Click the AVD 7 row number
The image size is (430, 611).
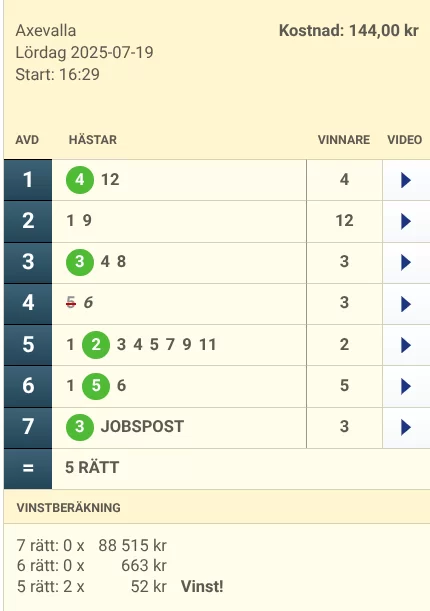[x=28, y=427]
